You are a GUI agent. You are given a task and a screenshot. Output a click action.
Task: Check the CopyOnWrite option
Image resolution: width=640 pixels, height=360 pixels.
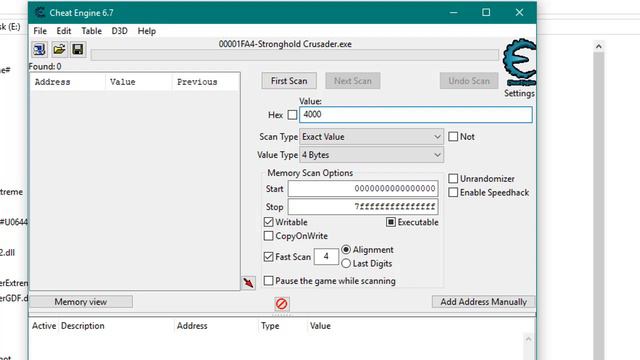coord(269,236)
